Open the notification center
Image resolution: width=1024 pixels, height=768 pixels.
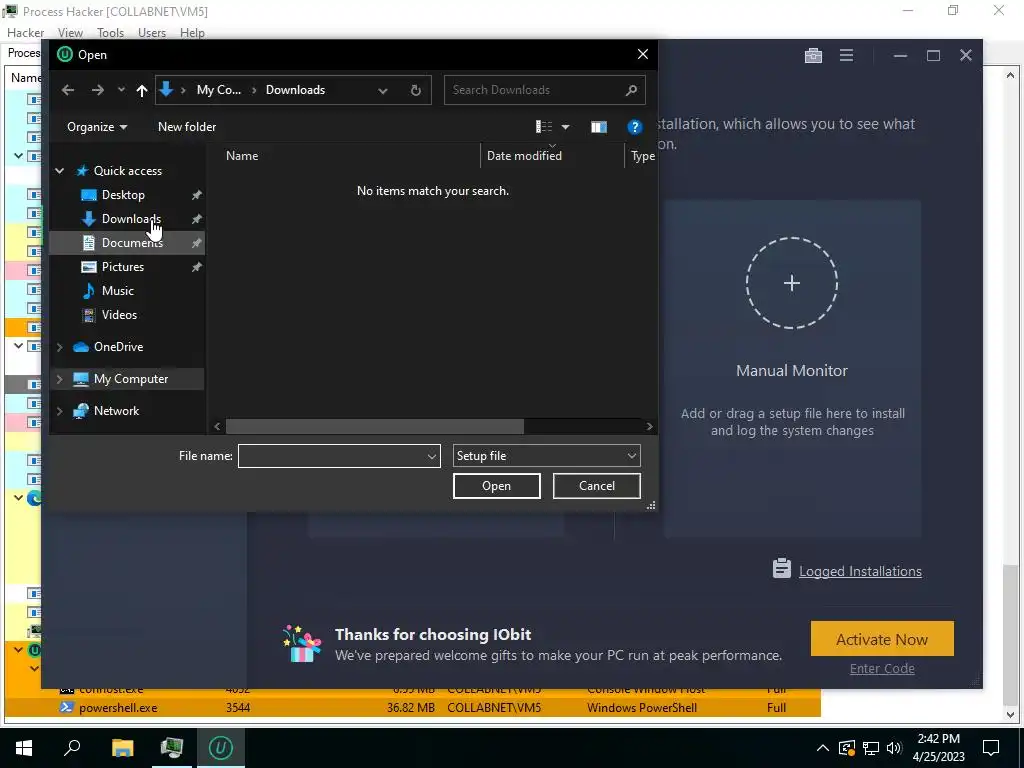(991, 748)
